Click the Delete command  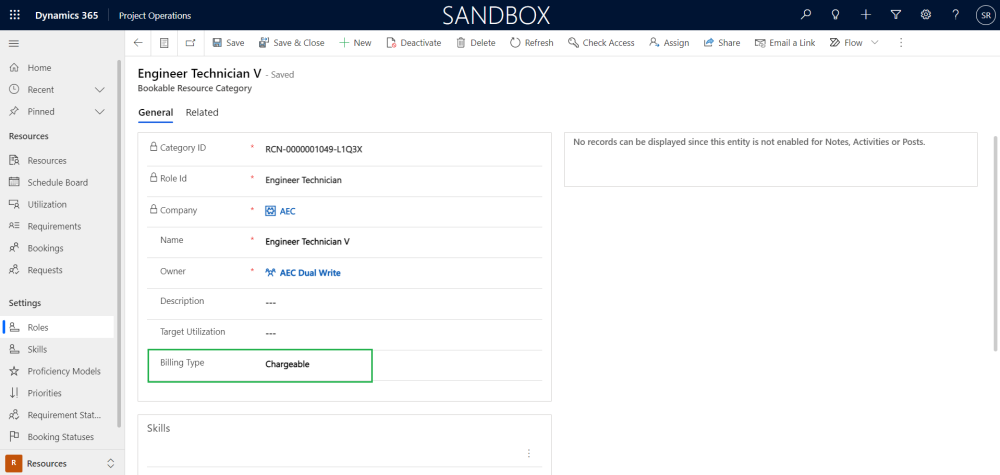(x=476, y=43)
